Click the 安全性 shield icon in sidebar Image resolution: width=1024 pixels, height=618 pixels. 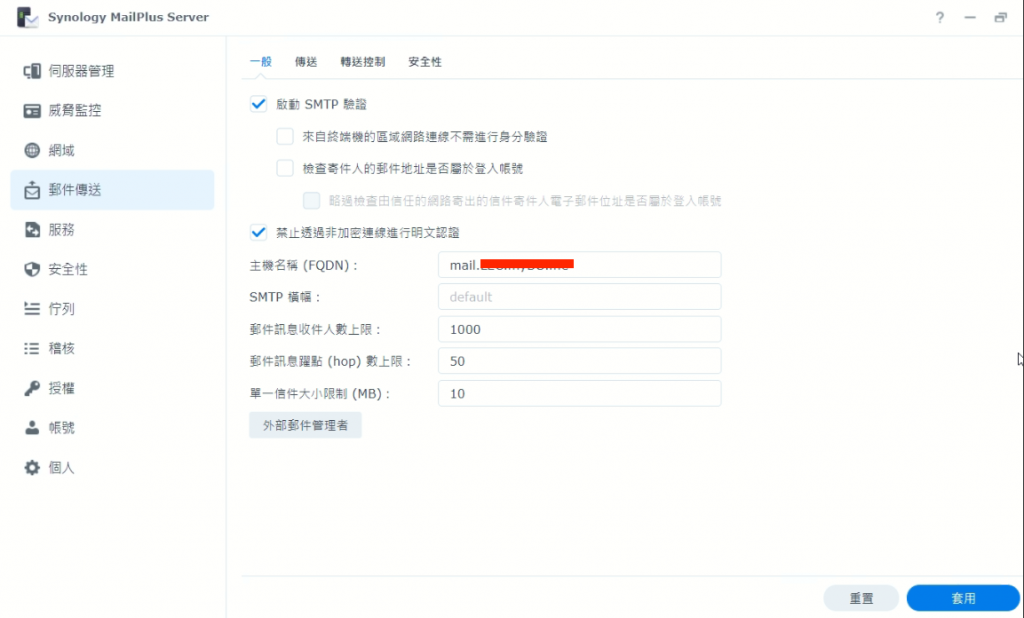pos(32,269)
